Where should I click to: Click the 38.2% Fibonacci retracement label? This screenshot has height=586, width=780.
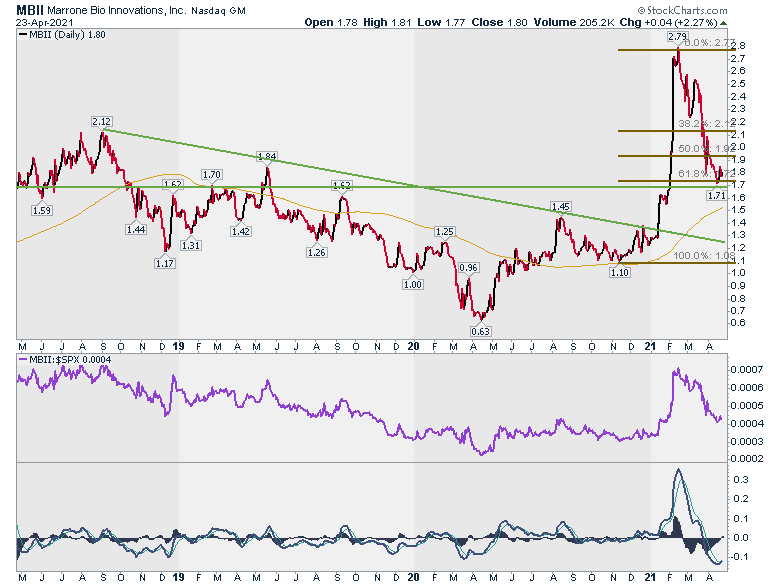(706, 123)
